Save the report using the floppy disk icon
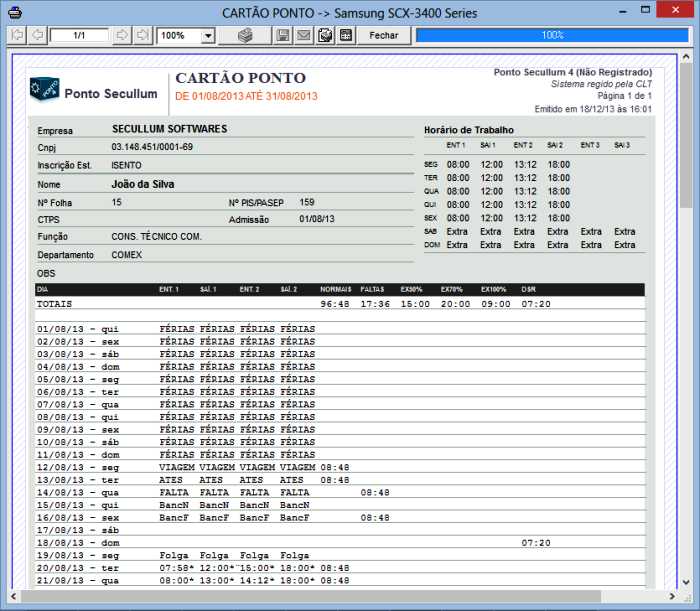This screenshot has height=611, width=700. pos(284,35)
